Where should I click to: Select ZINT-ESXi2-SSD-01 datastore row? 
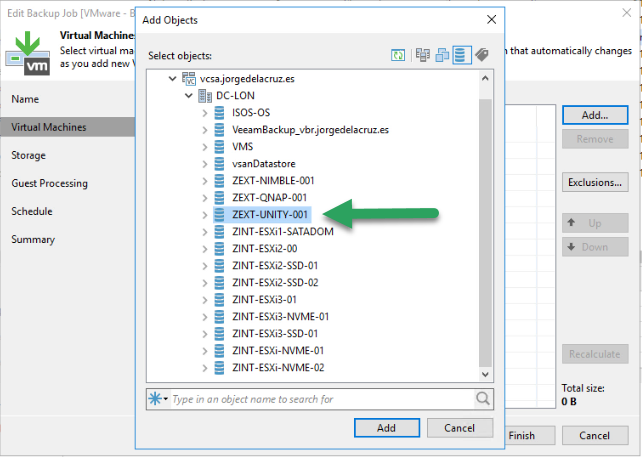(275, 266)
